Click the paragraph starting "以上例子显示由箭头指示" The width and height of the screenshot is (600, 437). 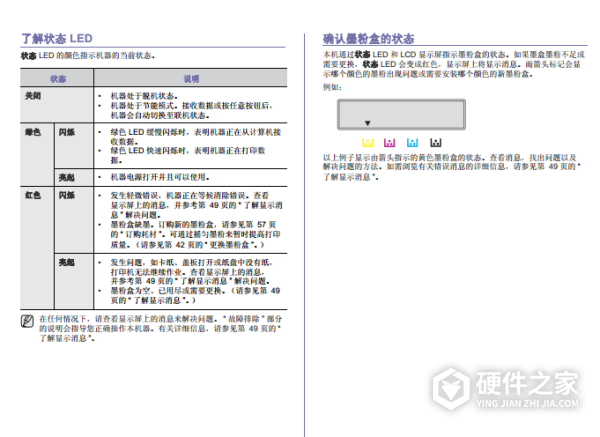click(452, 167)
